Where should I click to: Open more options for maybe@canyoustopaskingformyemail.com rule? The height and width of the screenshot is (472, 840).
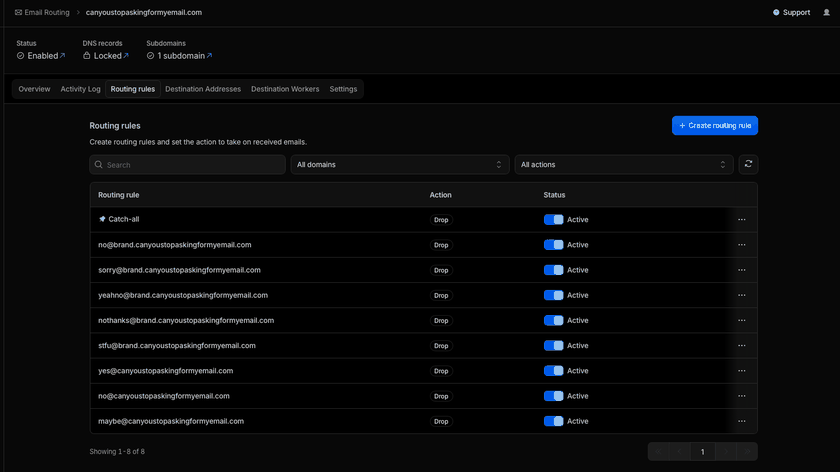741,421
